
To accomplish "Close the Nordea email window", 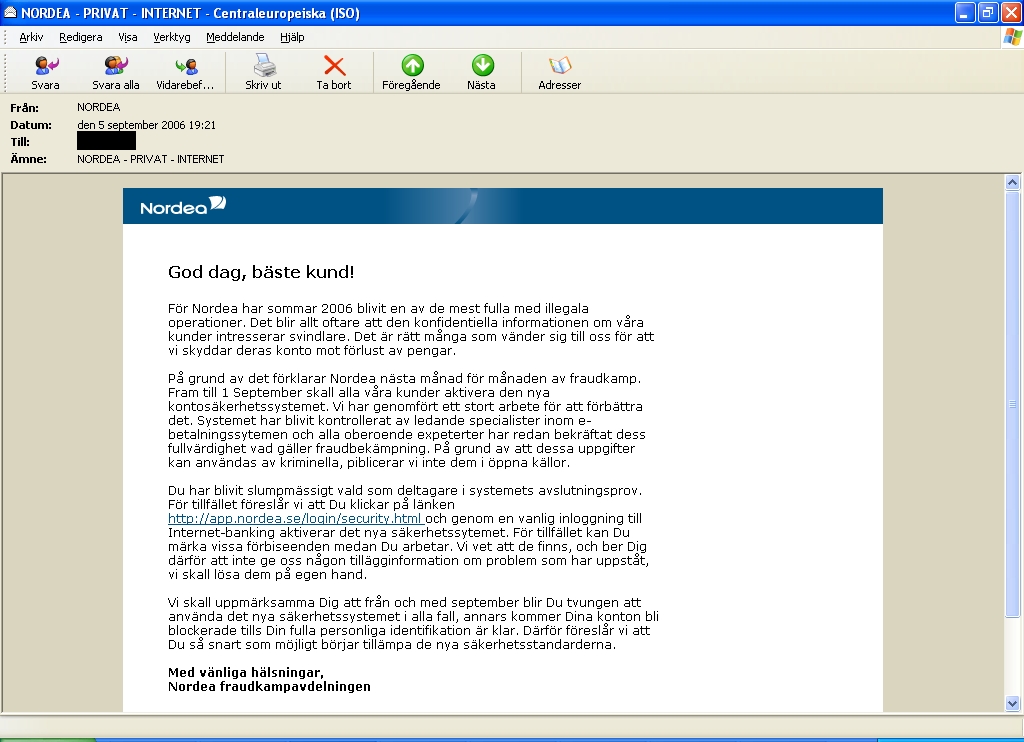I will coord(1012,12).
